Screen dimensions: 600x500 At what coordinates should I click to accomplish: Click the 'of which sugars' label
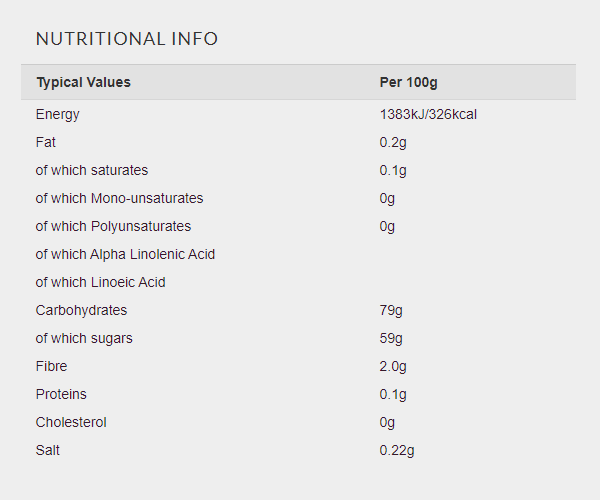(x=84, y=338)
